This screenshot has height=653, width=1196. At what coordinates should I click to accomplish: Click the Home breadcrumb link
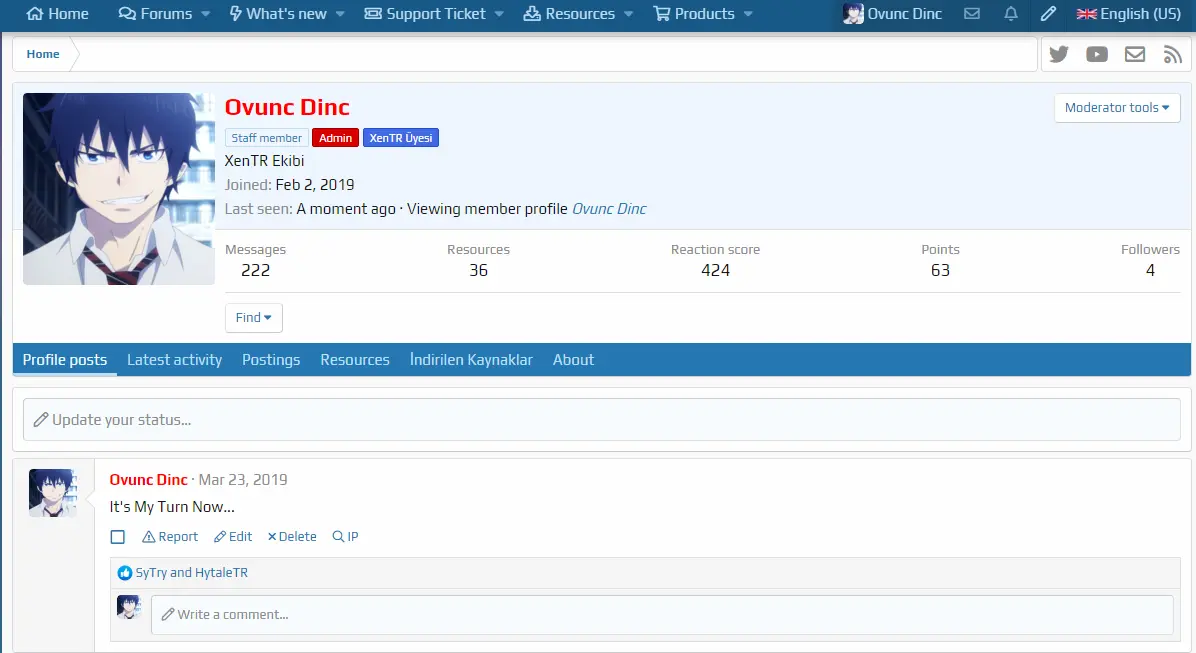click(x=43, y=54)
